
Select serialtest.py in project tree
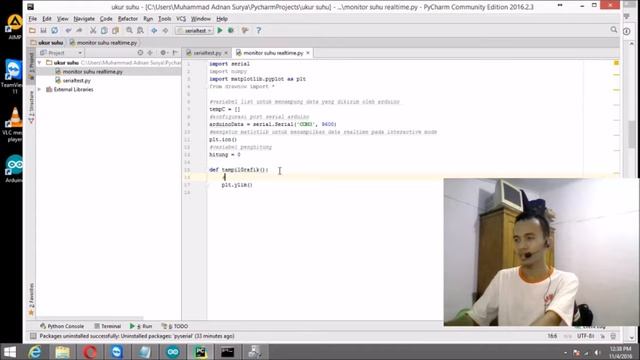(77, 81)
